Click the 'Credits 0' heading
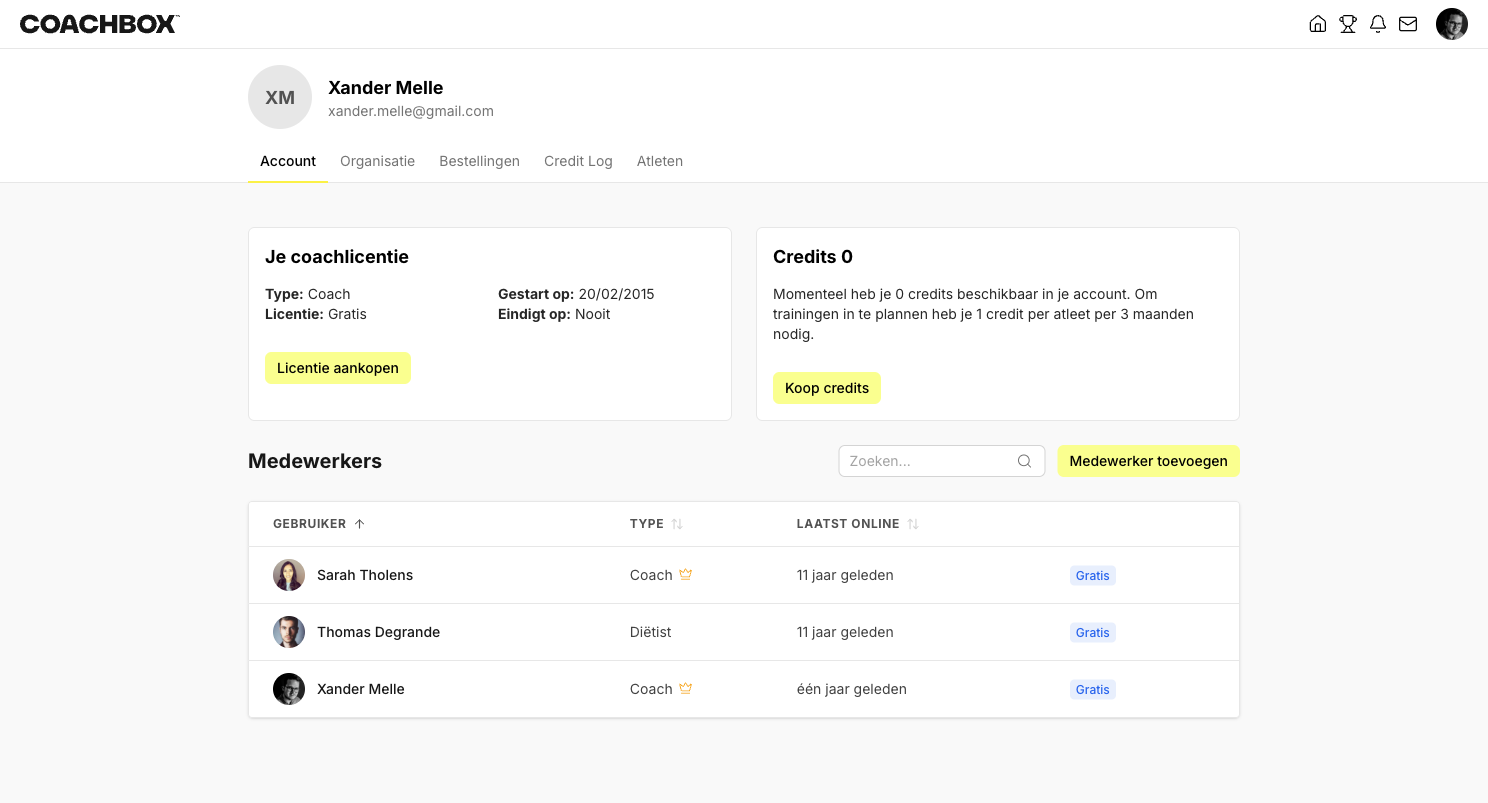Image resolution: width=1488 pixels, height=803 pixels. (813, 257)
